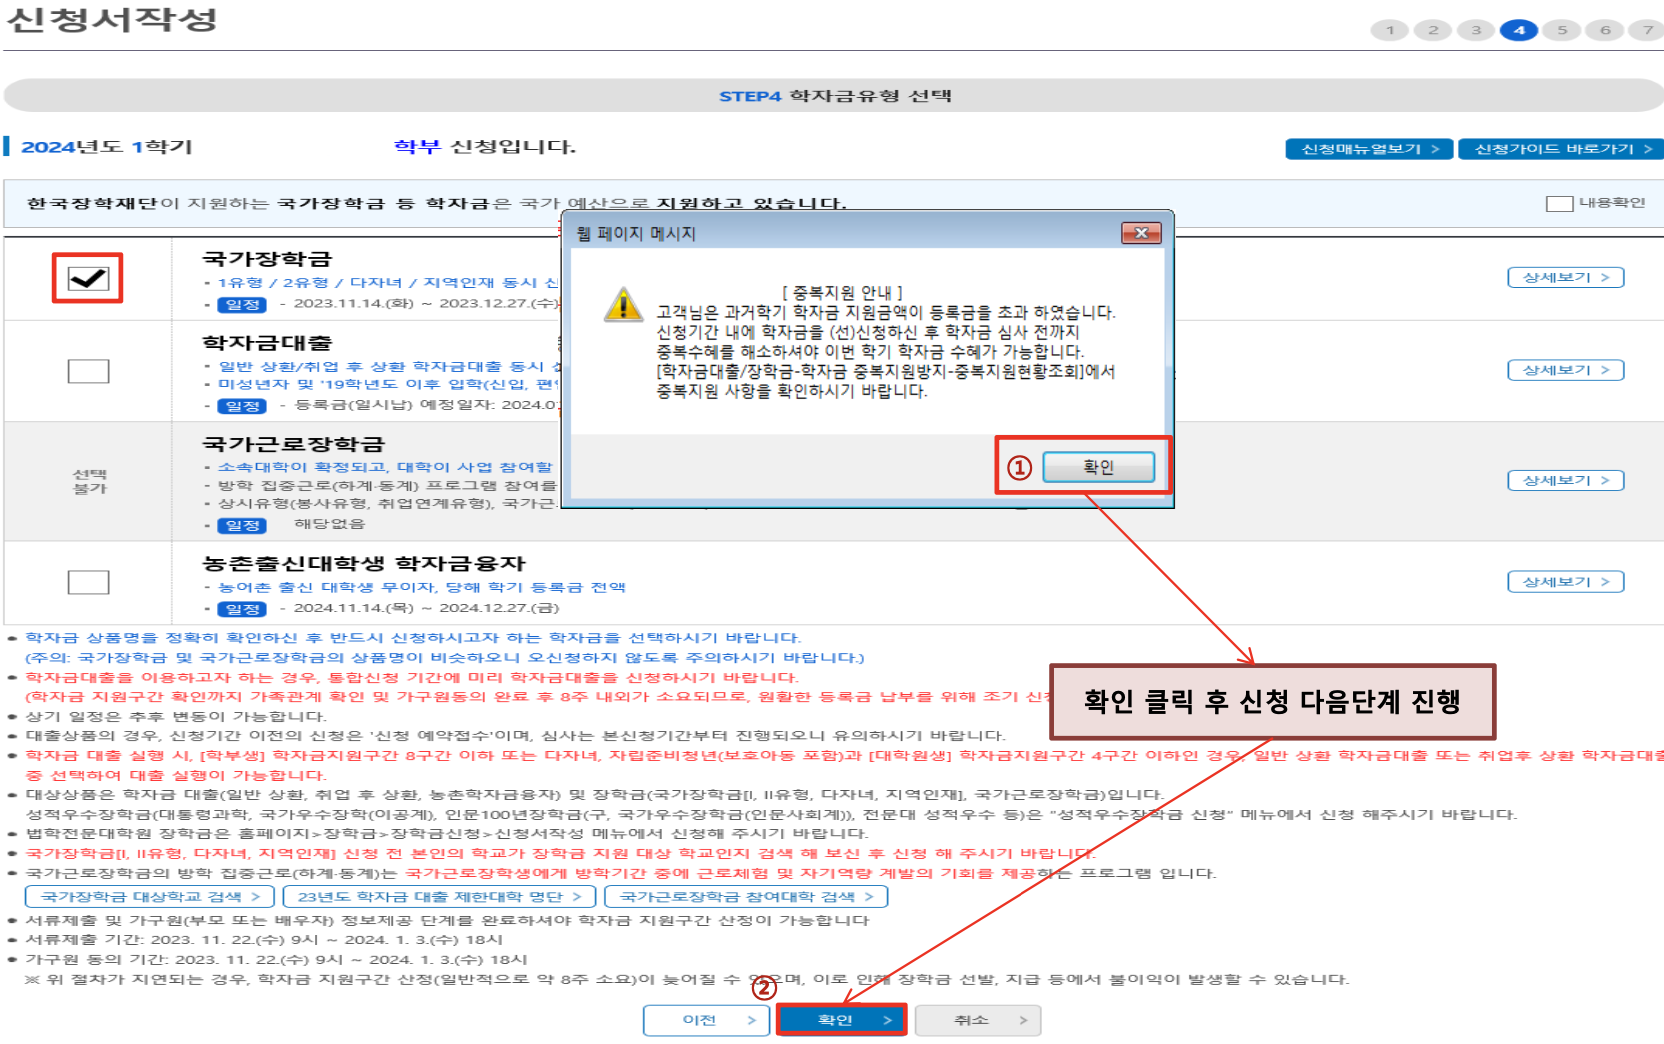Uncheck the 국가장학금 checkbox
Image resolution: width=1664 pixels, height=1044 pixels.
pos(88,279)
